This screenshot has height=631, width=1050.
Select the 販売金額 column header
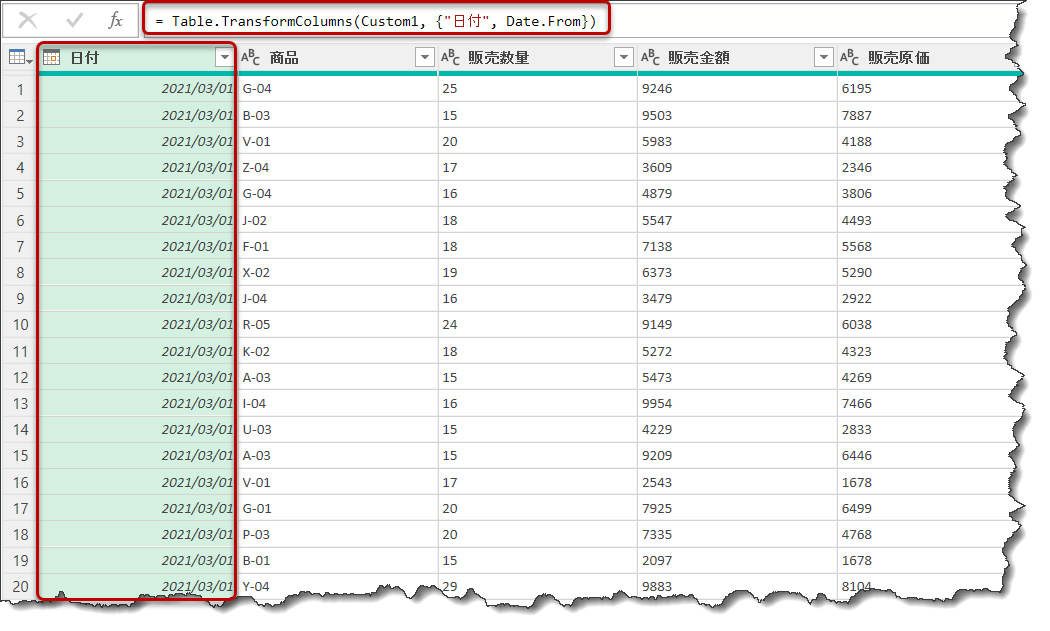tap(737, 58)
